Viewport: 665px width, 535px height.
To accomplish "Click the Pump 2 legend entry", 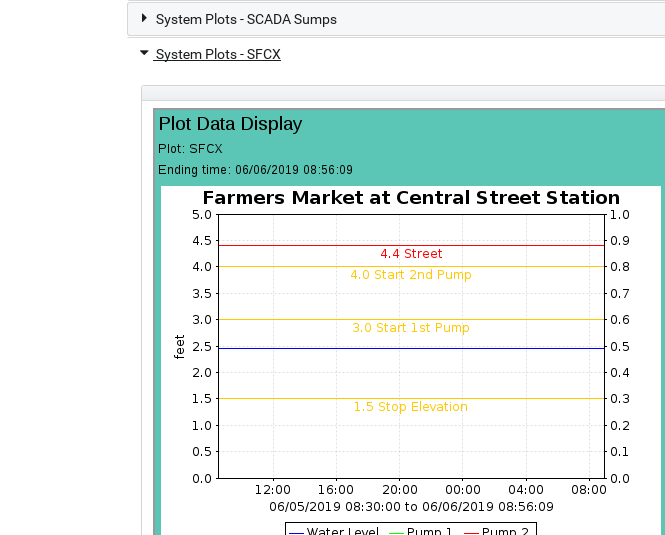I will [497, 531].
